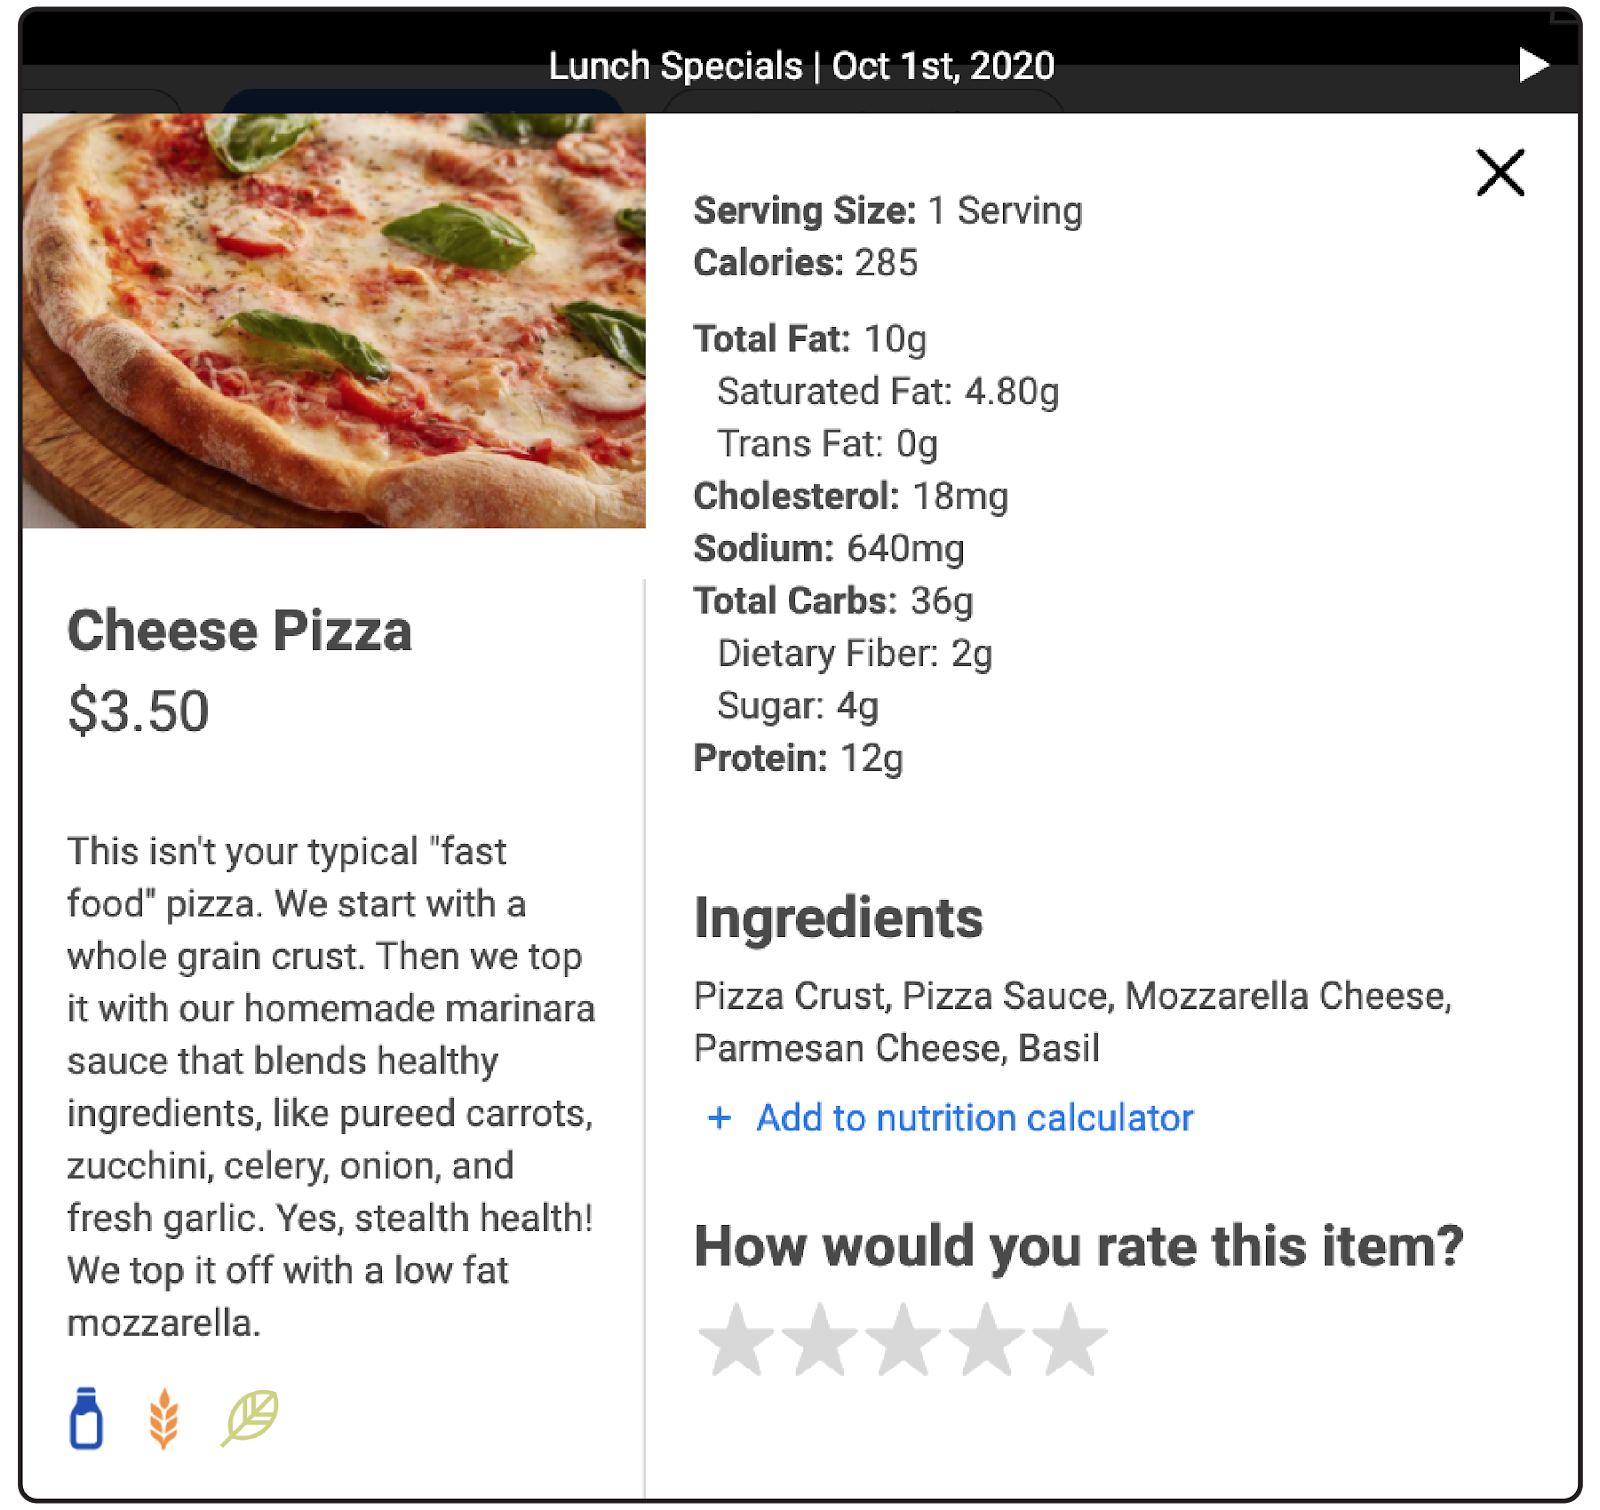Image resolution: width=1600 pixels, height=1510 pixels.
Task: Rate this item one star
Action: click(736, 1339)
